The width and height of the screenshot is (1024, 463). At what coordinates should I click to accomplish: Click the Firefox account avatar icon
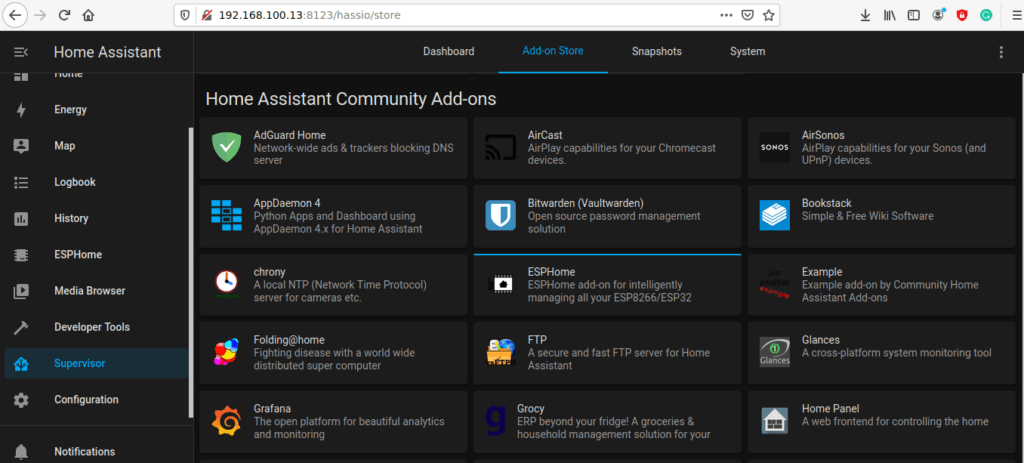(x=938, y=14)
